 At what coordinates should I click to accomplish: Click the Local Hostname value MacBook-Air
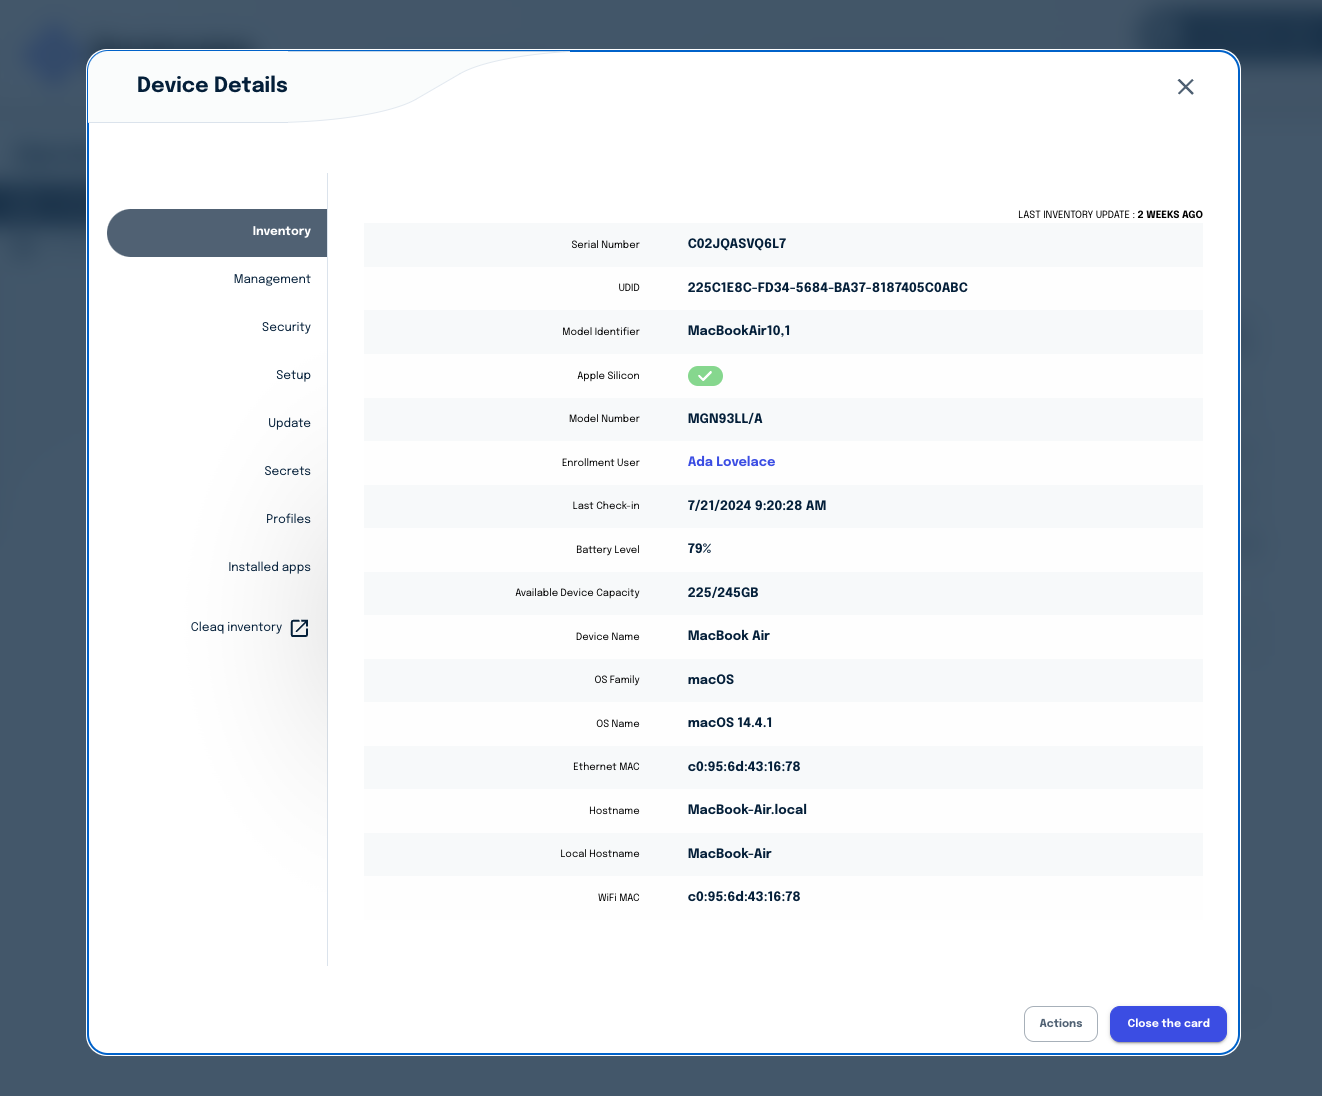(x=729, y=854)
